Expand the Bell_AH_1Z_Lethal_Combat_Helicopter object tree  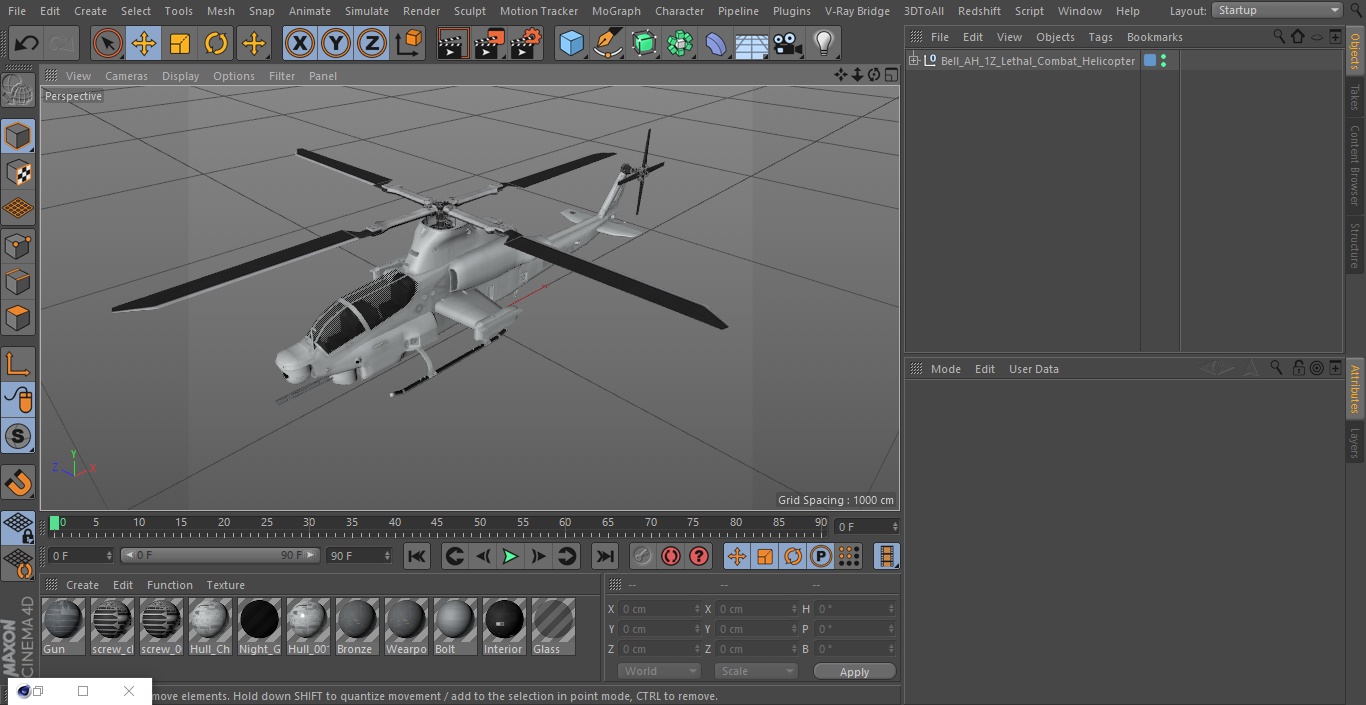(x=914, y=61)
